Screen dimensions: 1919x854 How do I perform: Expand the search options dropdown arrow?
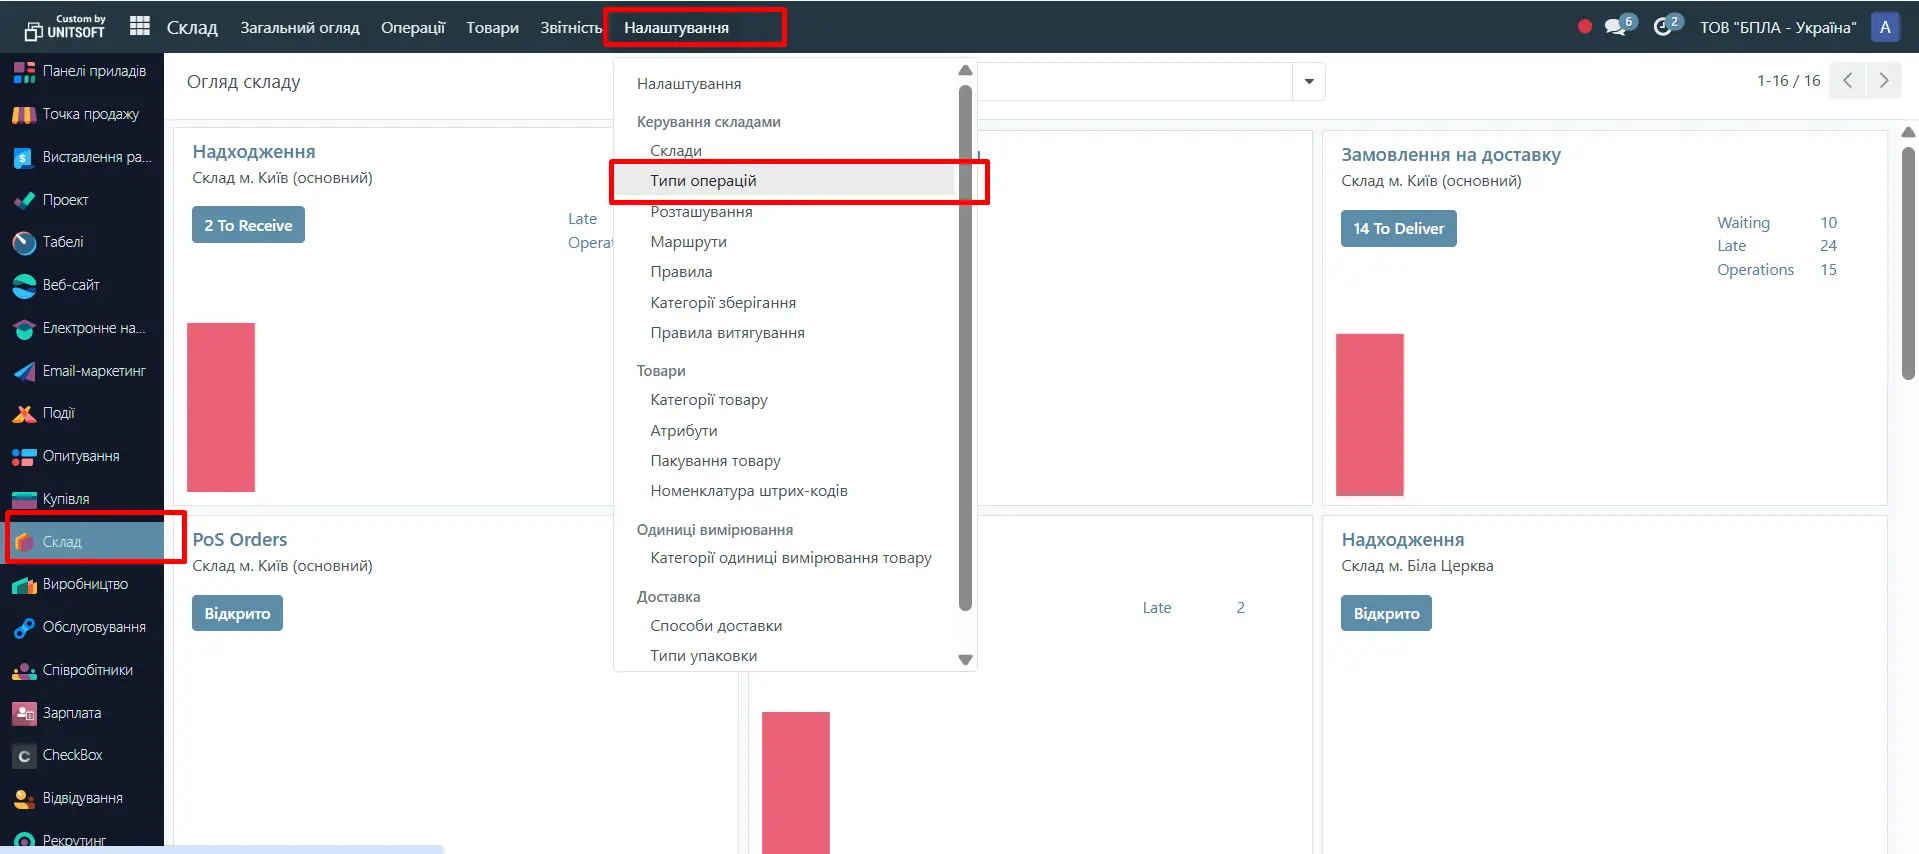(x=1309, y=82)
